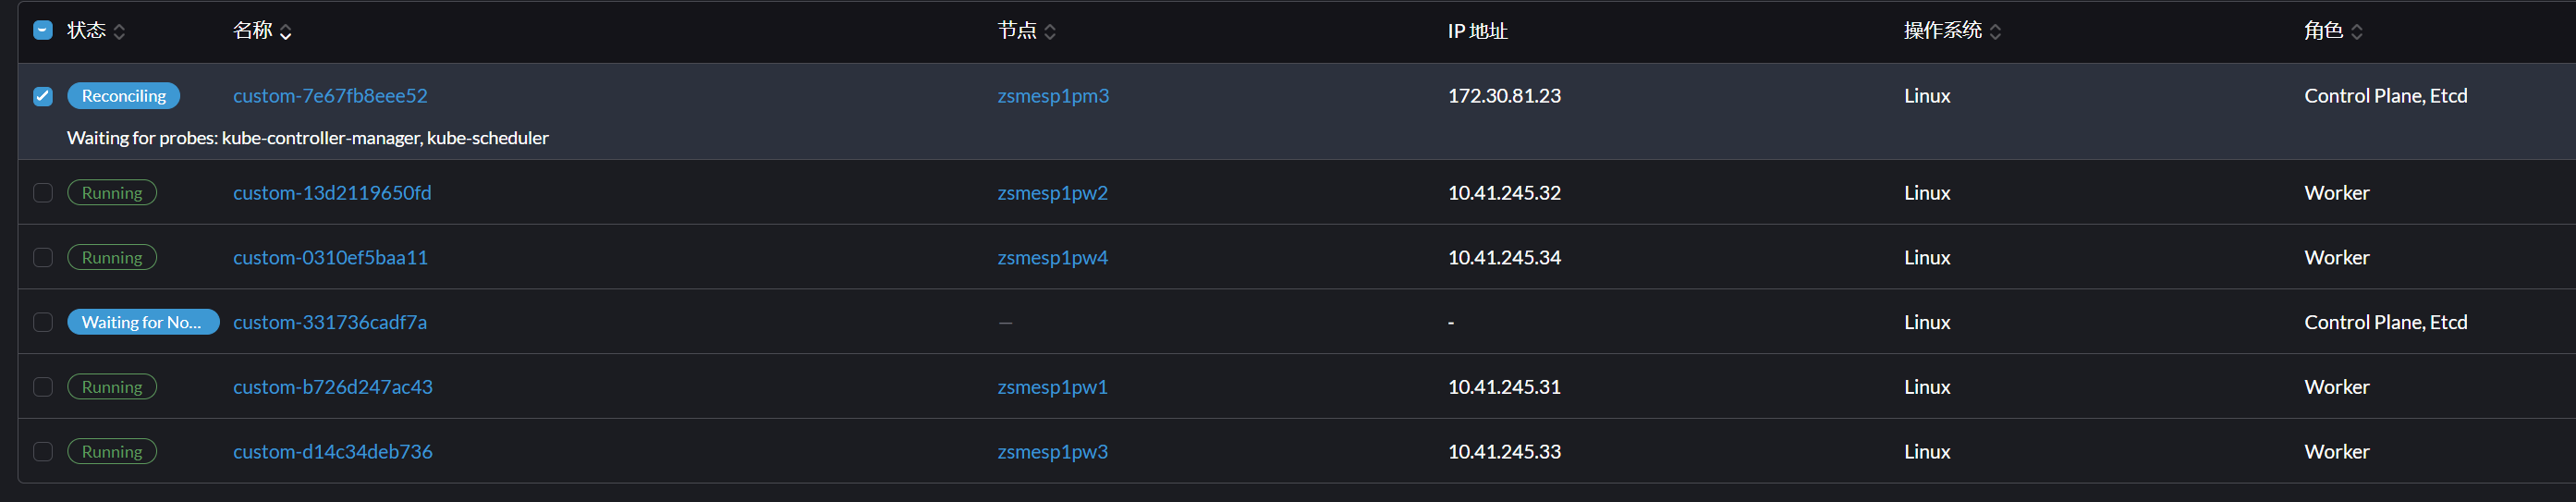
Task: Tick checkbox for custom-d14c34deb736 row
Action: 43,452
